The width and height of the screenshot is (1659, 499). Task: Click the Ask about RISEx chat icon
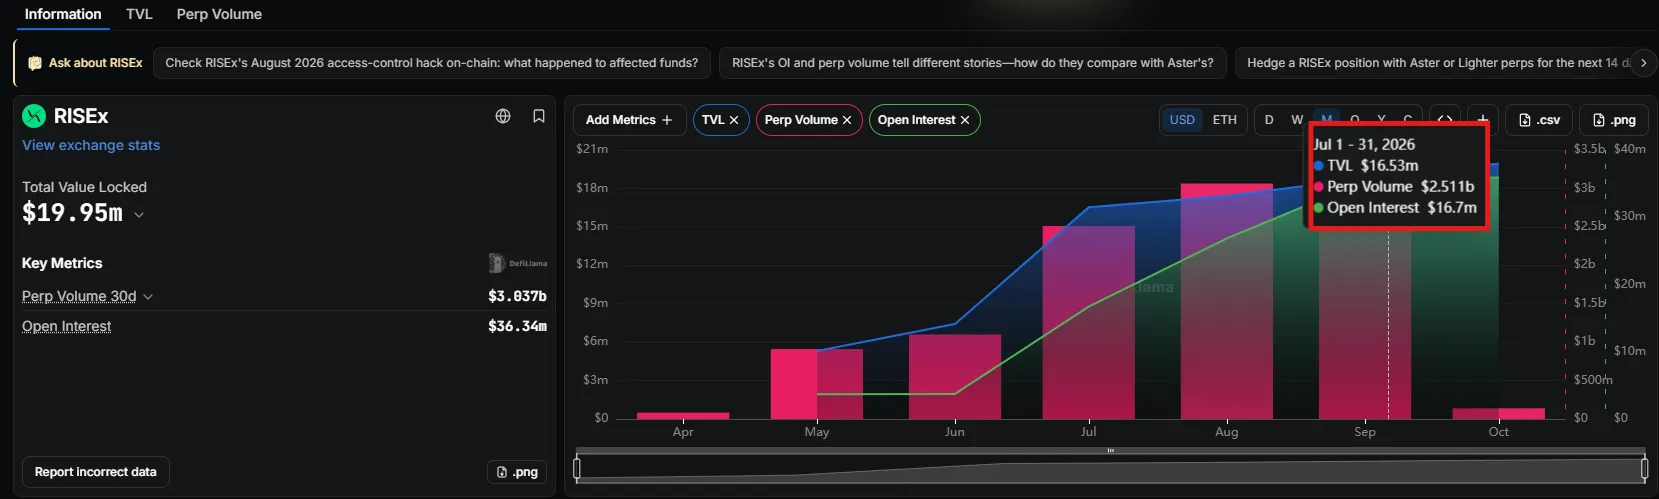[x=35, y=63]
